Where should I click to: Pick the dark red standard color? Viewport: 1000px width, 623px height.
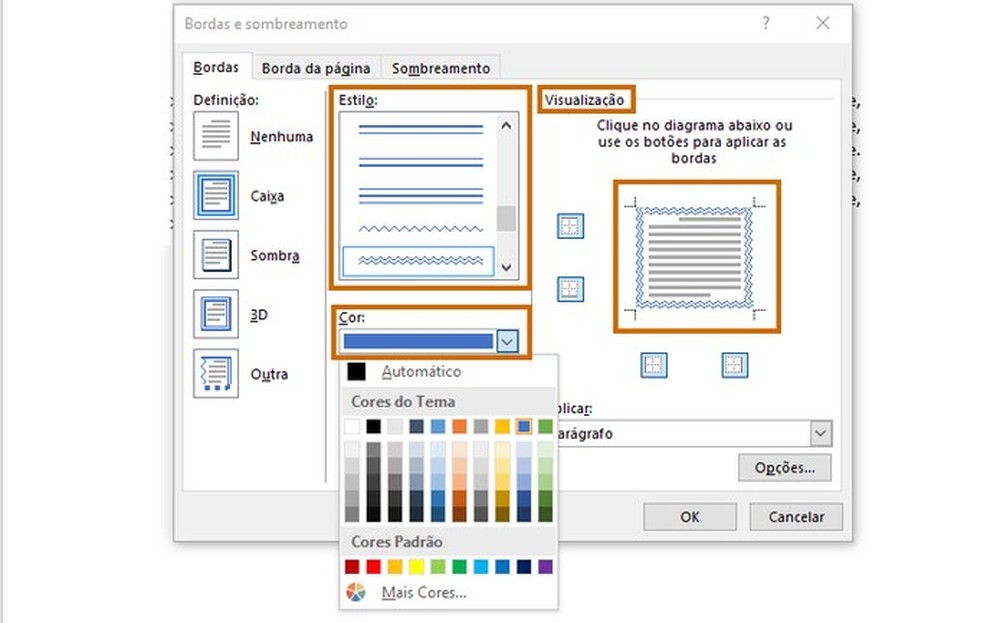coord(352,566)
